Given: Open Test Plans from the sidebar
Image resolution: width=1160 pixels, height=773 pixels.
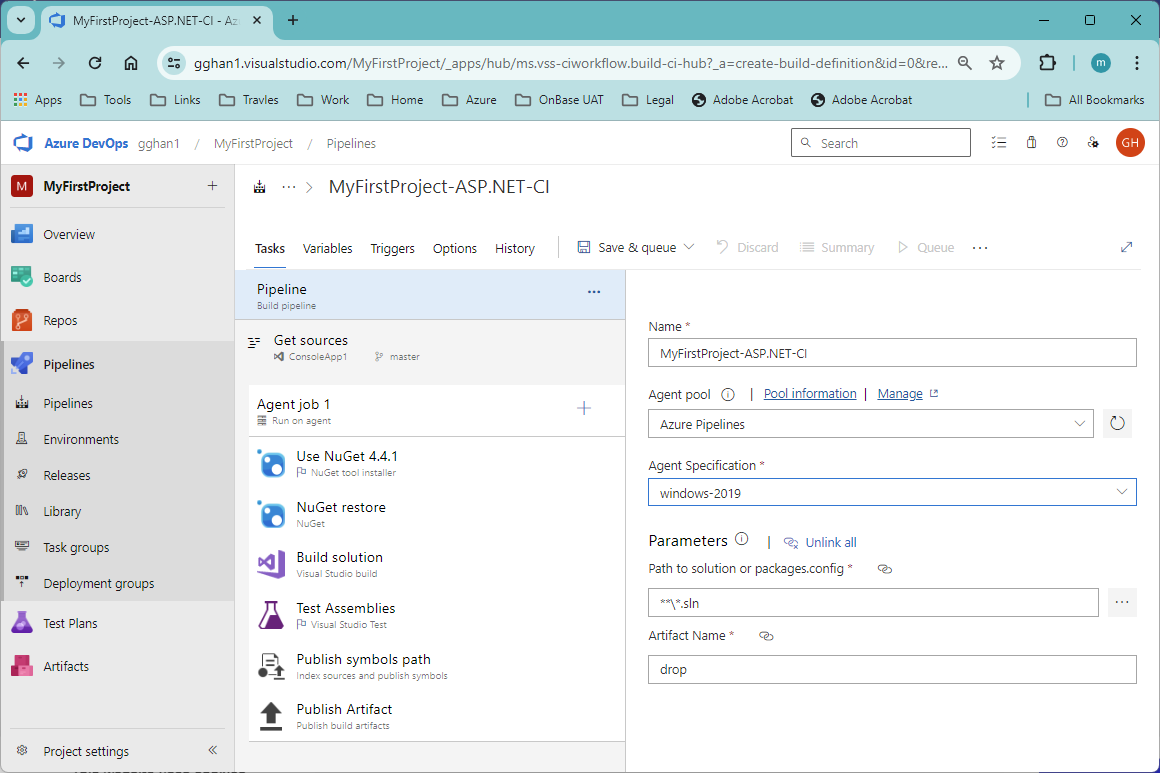Looking at the screenshot, I should click(23, 622).
